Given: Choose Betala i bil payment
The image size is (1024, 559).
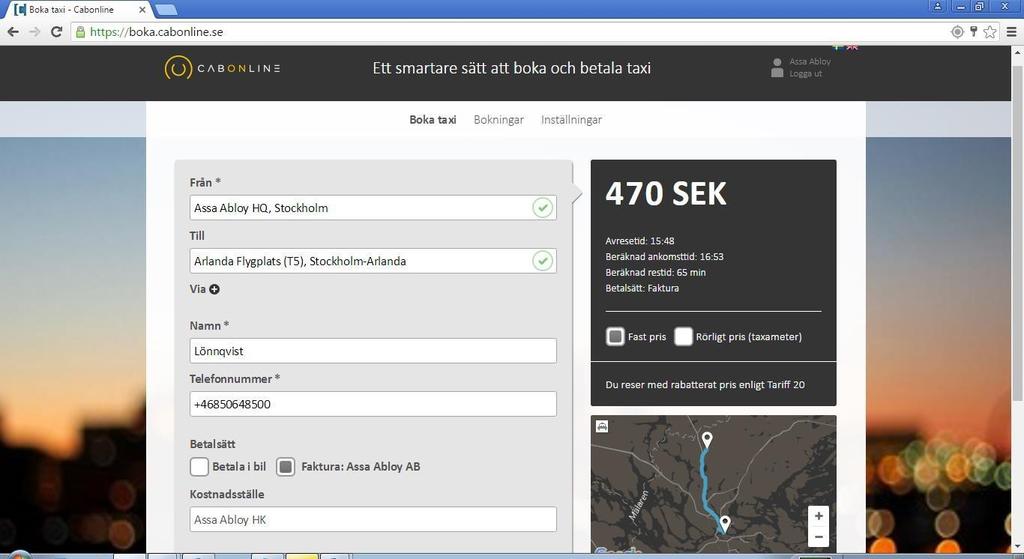Looking at the screenshot, I should (x=199, y=466).
